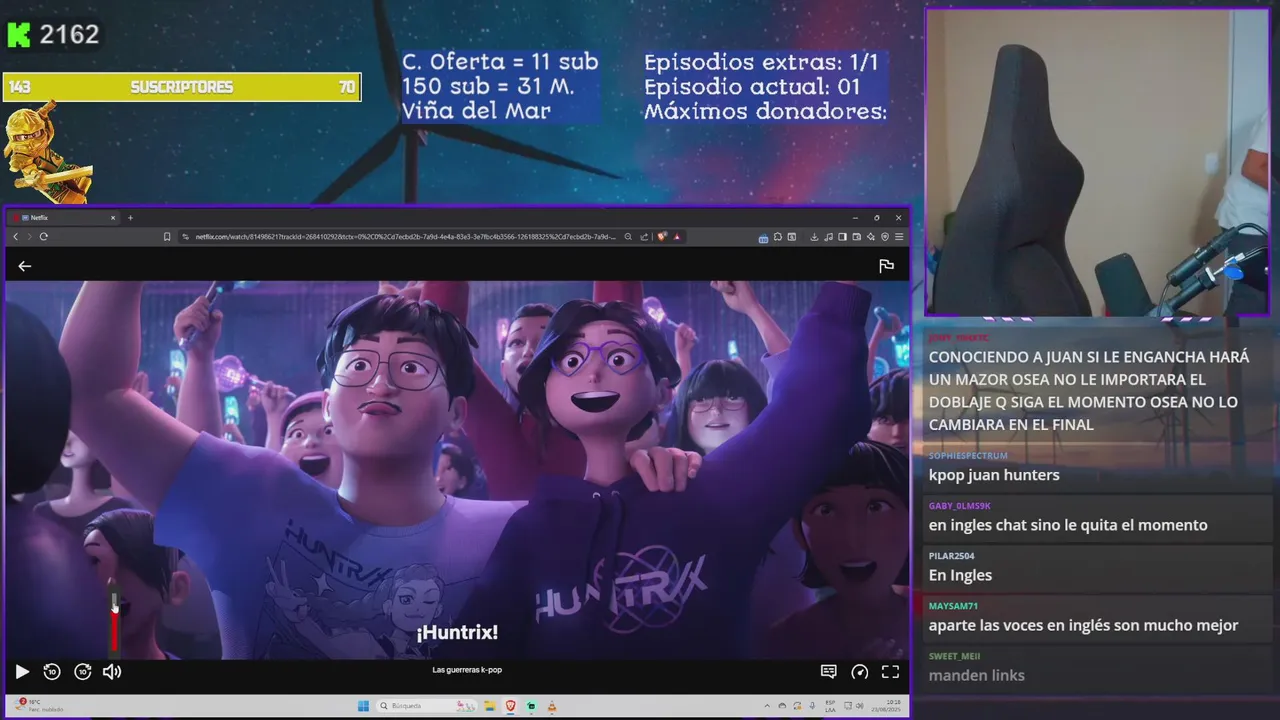Click the username SOPHIESPECTRUM in chat
The height and width of the screenshot is (720, 1280).
pyautogui.click(x=968, y=456)
